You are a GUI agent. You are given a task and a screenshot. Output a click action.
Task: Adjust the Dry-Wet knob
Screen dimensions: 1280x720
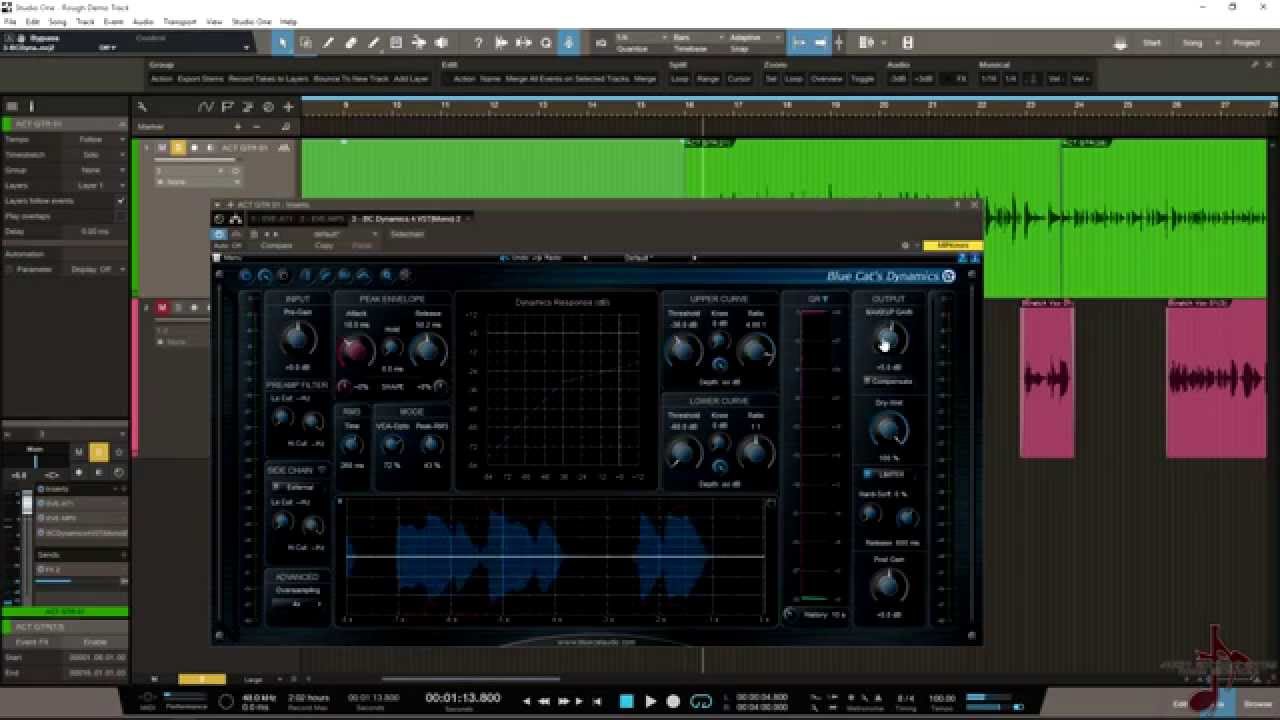[x=888, y=430]
